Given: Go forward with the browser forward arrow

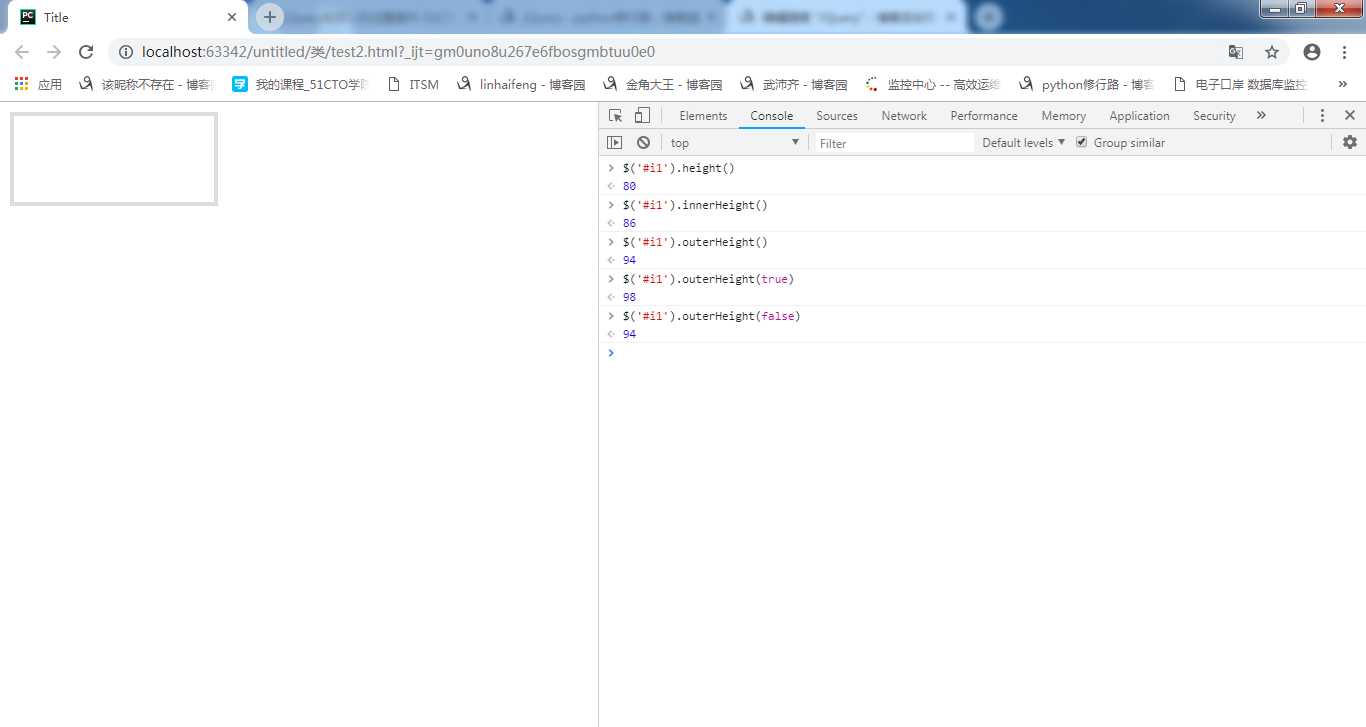Looking at the screenshot, I should [54, 52].
